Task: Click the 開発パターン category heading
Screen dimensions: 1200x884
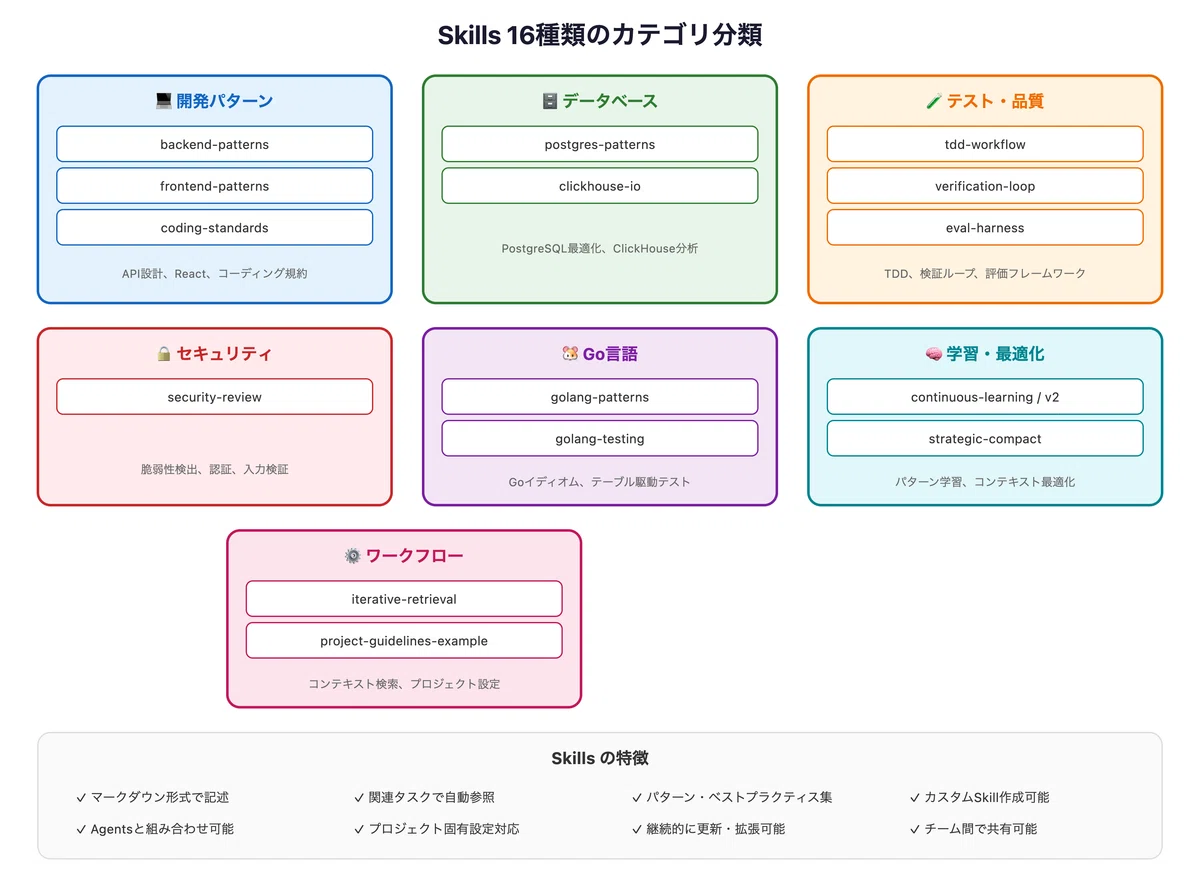Action: pos(225,101)
